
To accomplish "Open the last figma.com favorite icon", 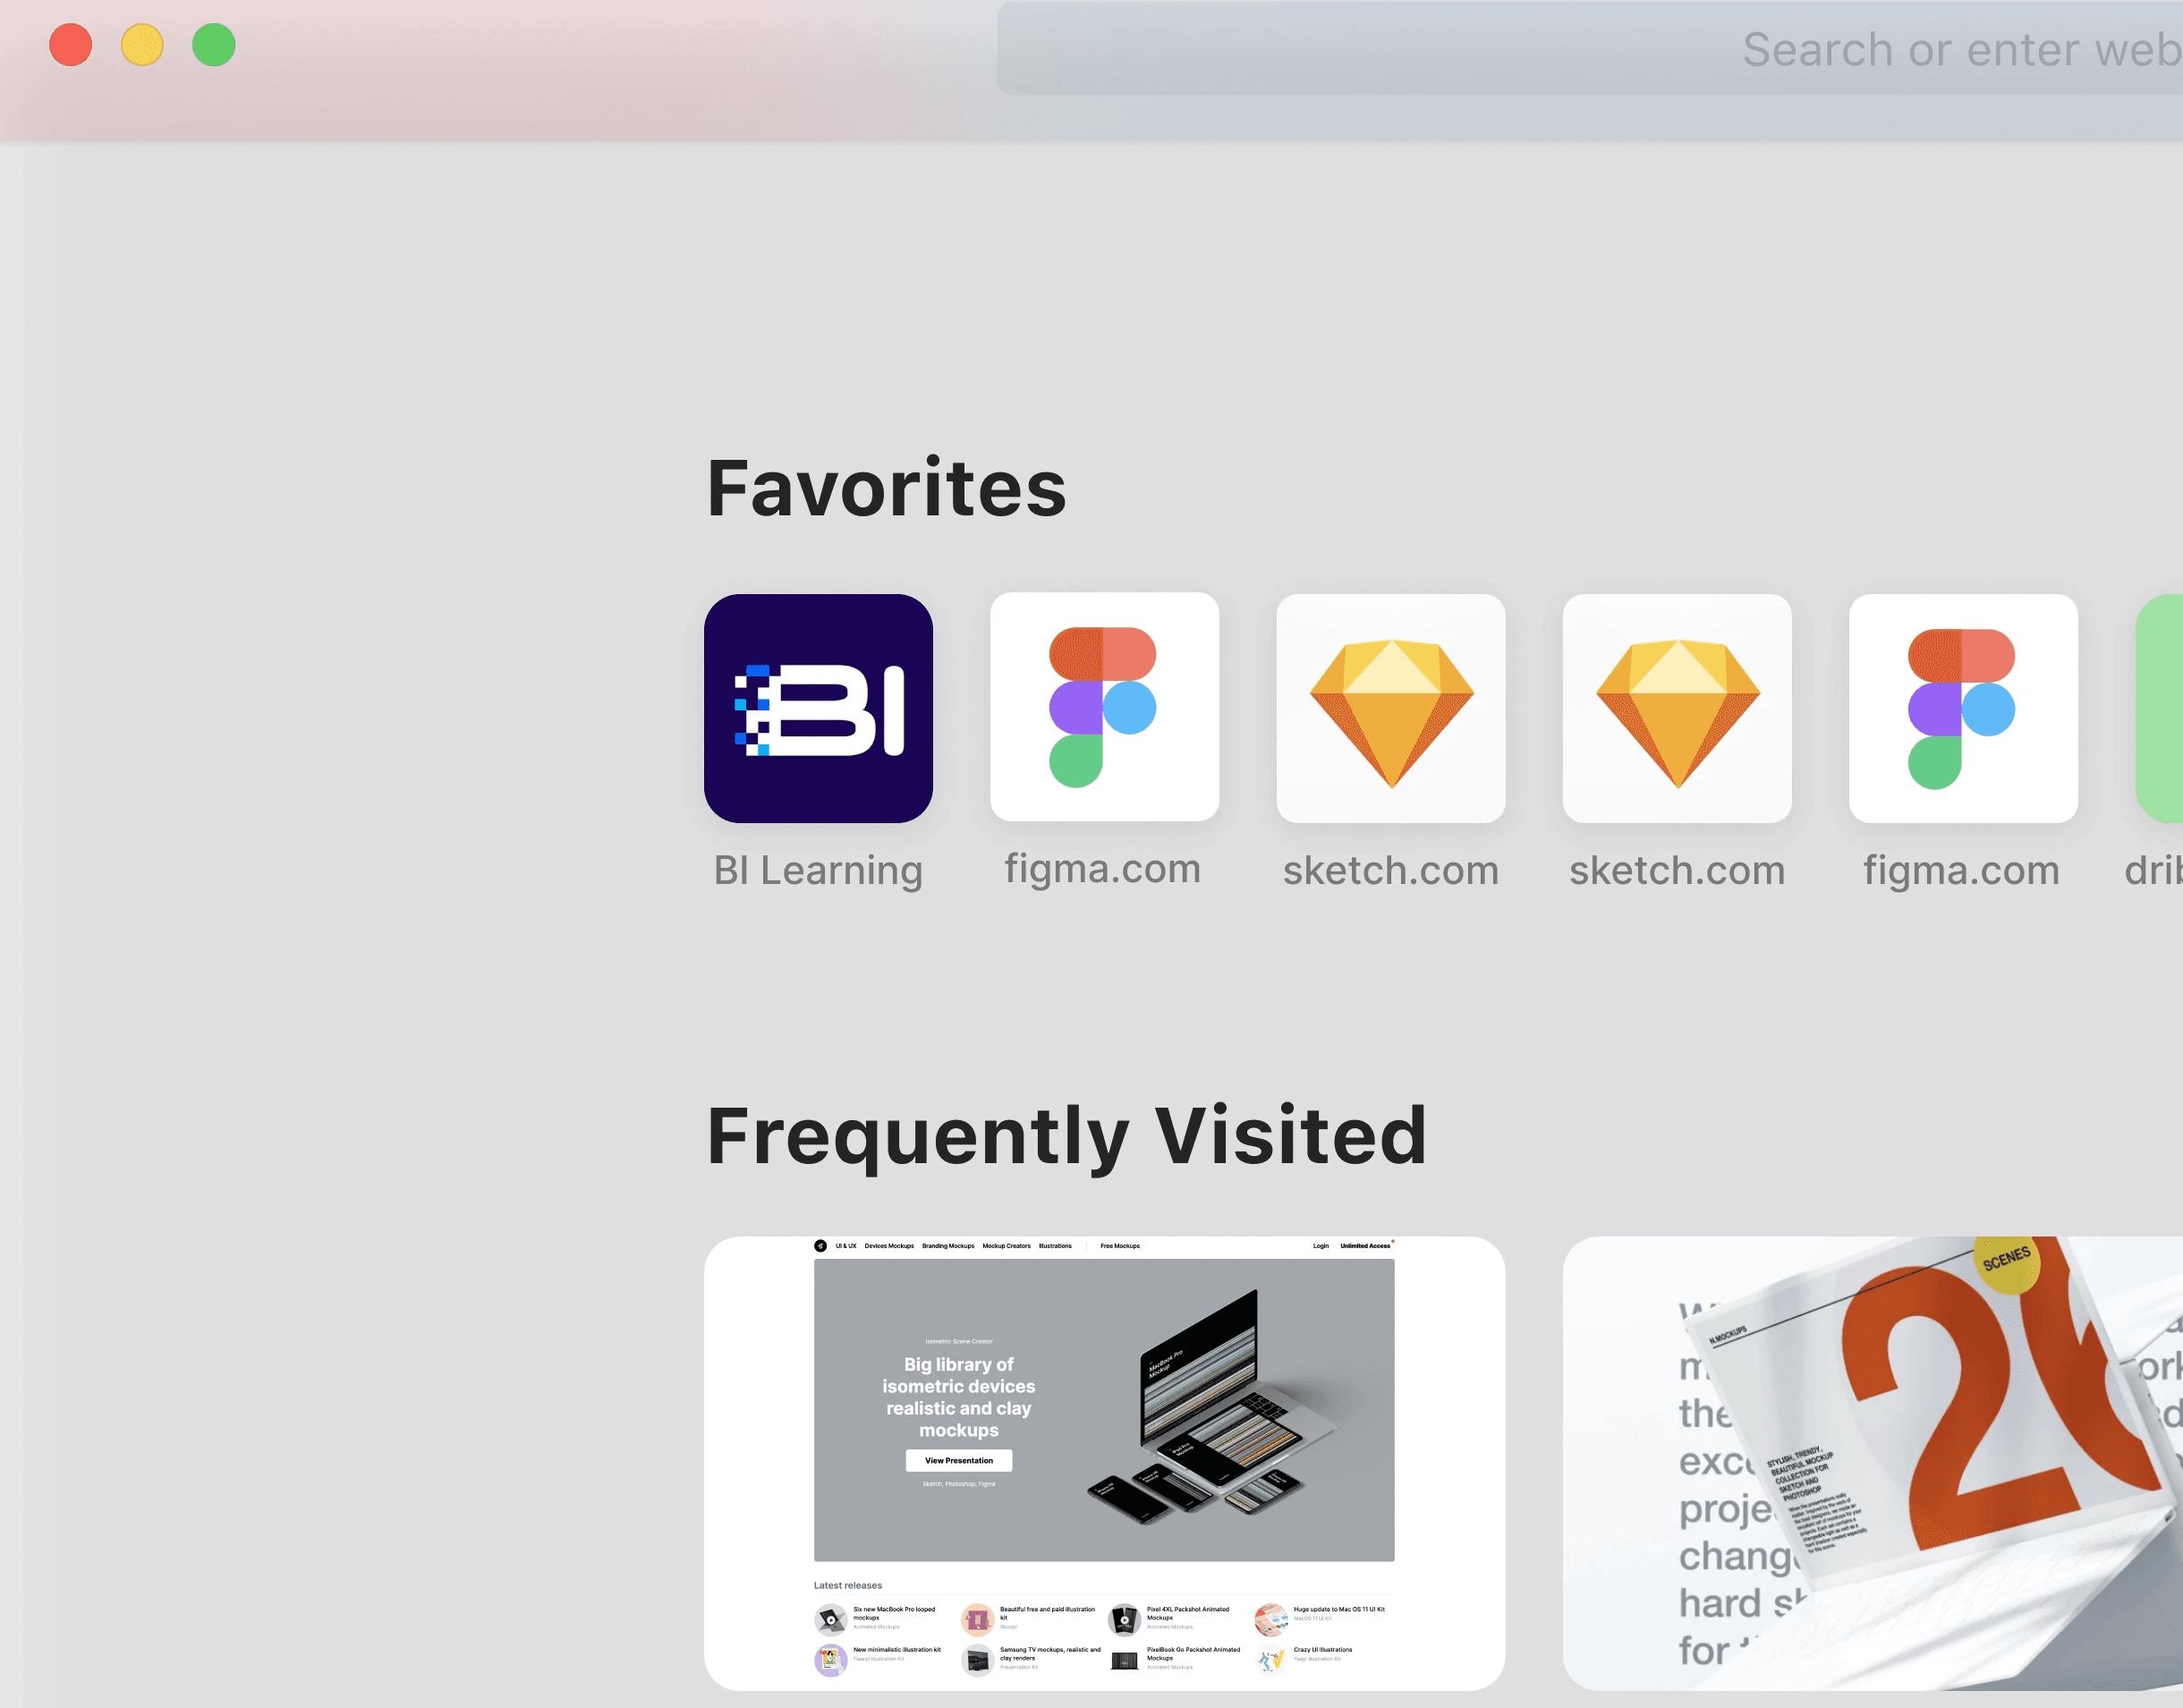I will pos(1963,708).
